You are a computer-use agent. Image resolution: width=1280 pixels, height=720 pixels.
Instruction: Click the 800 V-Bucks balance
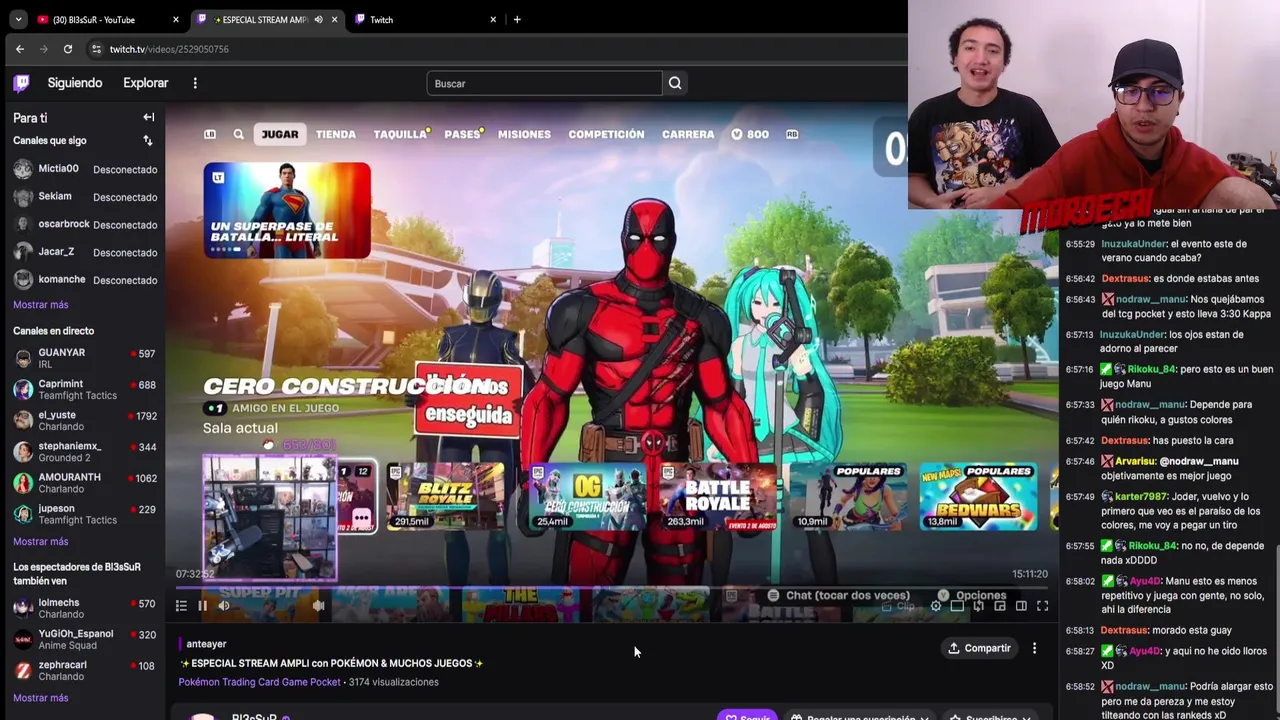(x=750, y=134)
